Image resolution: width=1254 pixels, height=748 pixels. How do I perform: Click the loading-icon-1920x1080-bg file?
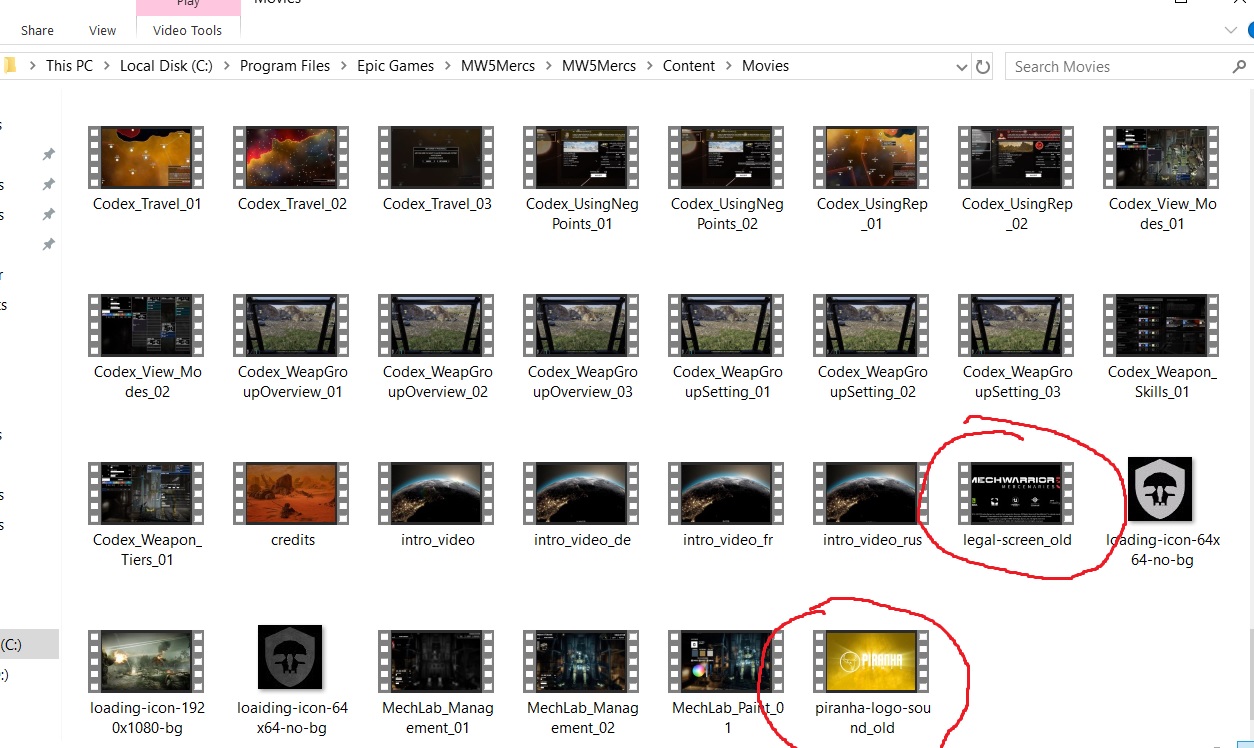click(x=146, y=662)
